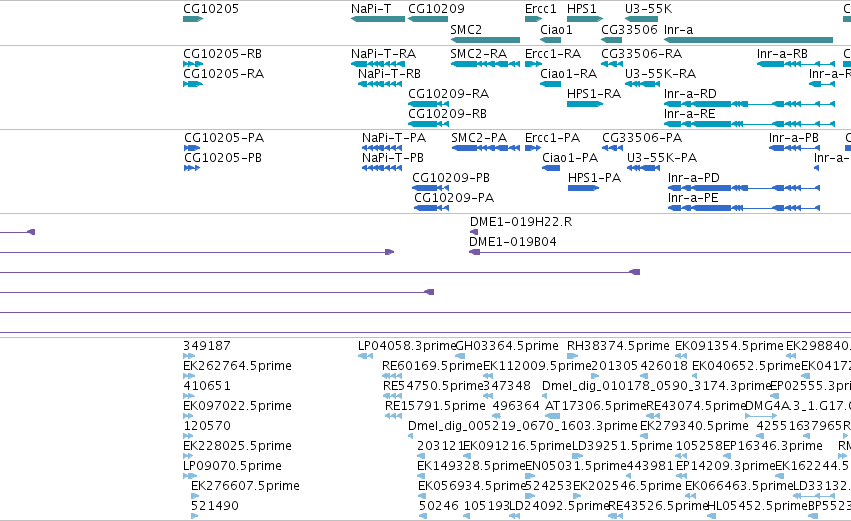Image resolution: width=851 pixels, height=521 pixels.
Task: Open the Ercc1-RA transcript label
Action: (552, 54)
